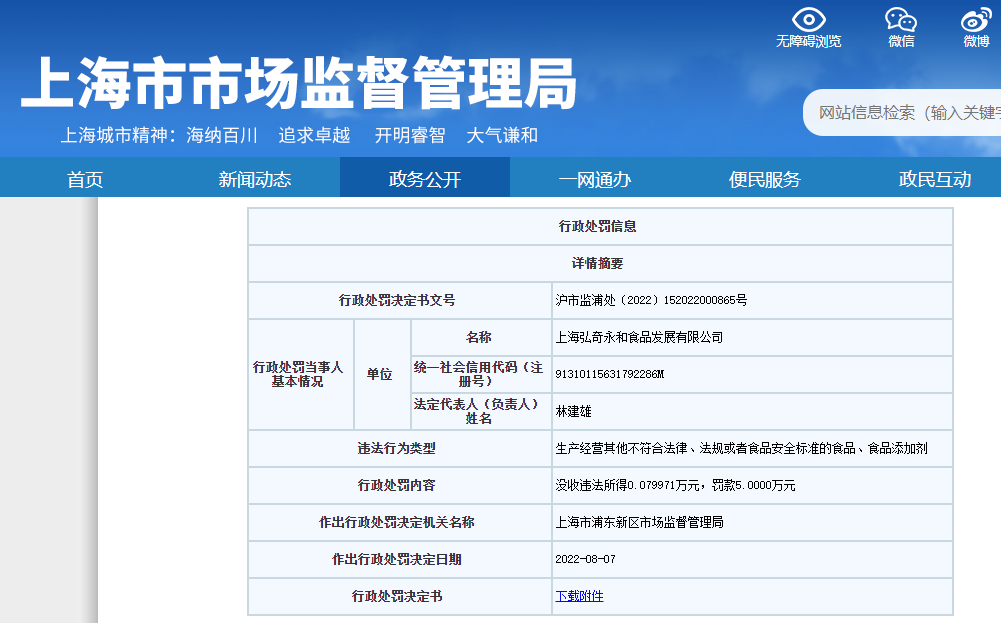Select decision date 2022-08-07

[585, 559]
